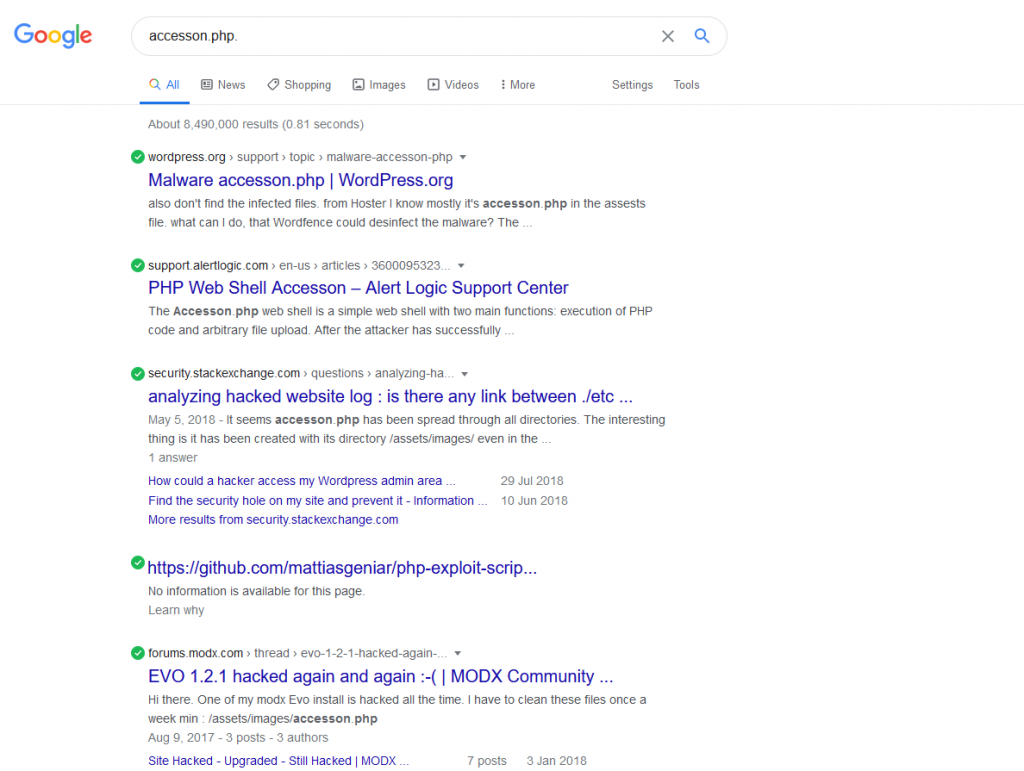Screen dimensions: 1024x771
Task: Click green checkmark beside support.alertlogic.com result
Action: point(137,265)
